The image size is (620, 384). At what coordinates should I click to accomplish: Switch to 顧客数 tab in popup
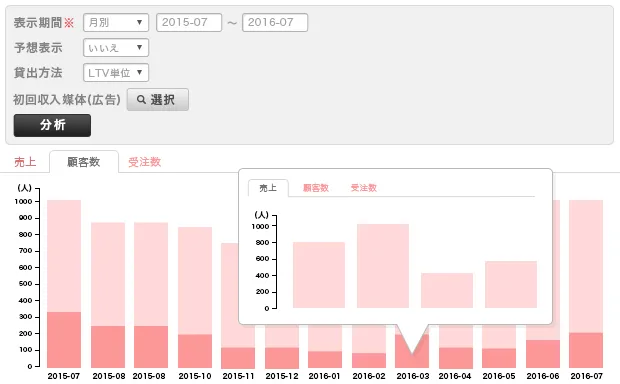[x=316, y=188]
